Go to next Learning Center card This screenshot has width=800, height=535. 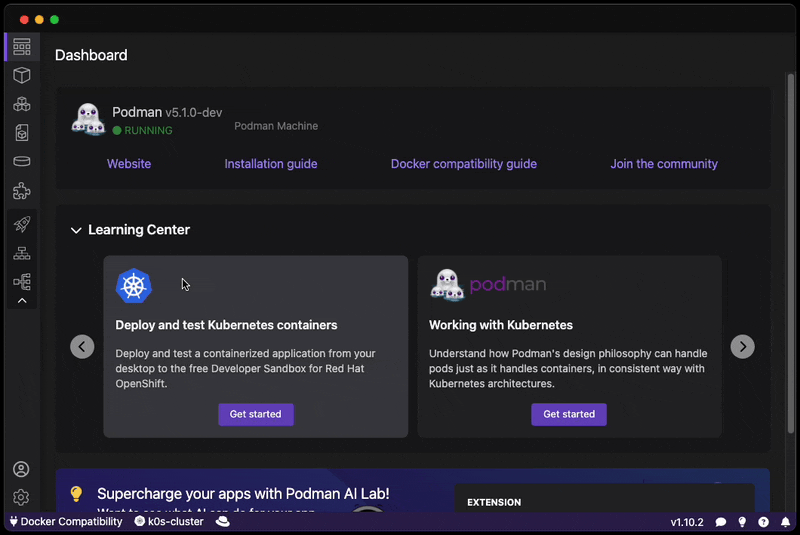742,347
